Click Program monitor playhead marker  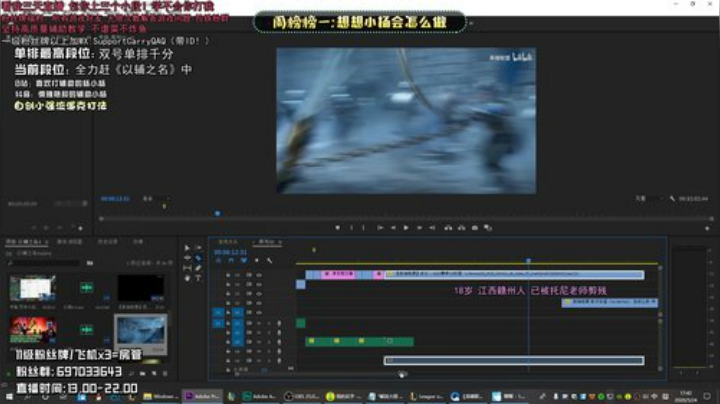(218, 213)
